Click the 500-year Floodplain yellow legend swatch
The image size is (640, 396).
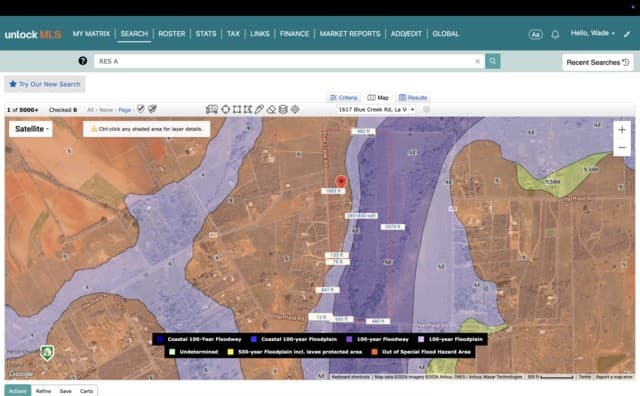[x=231, y=352]
